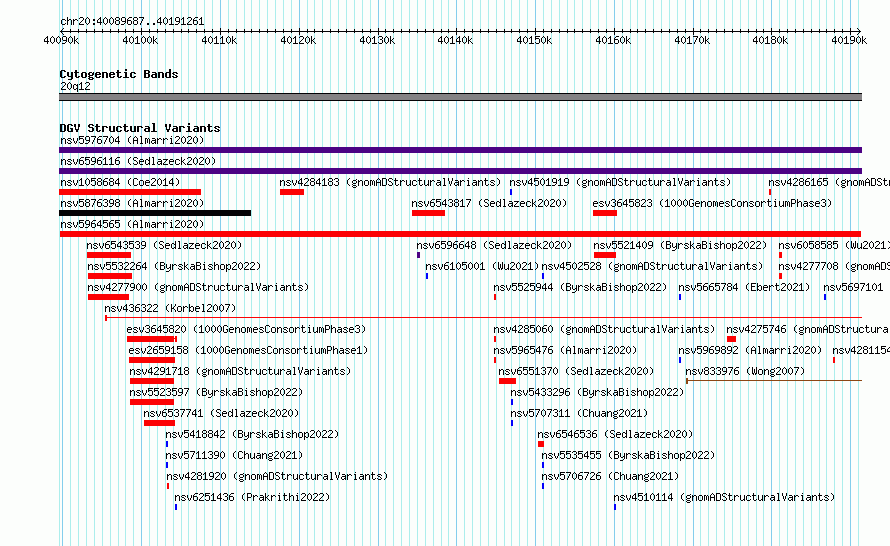
Task: Click nsv4510114 (gnomADStructuralVariants) label
Action: [725, 497]
